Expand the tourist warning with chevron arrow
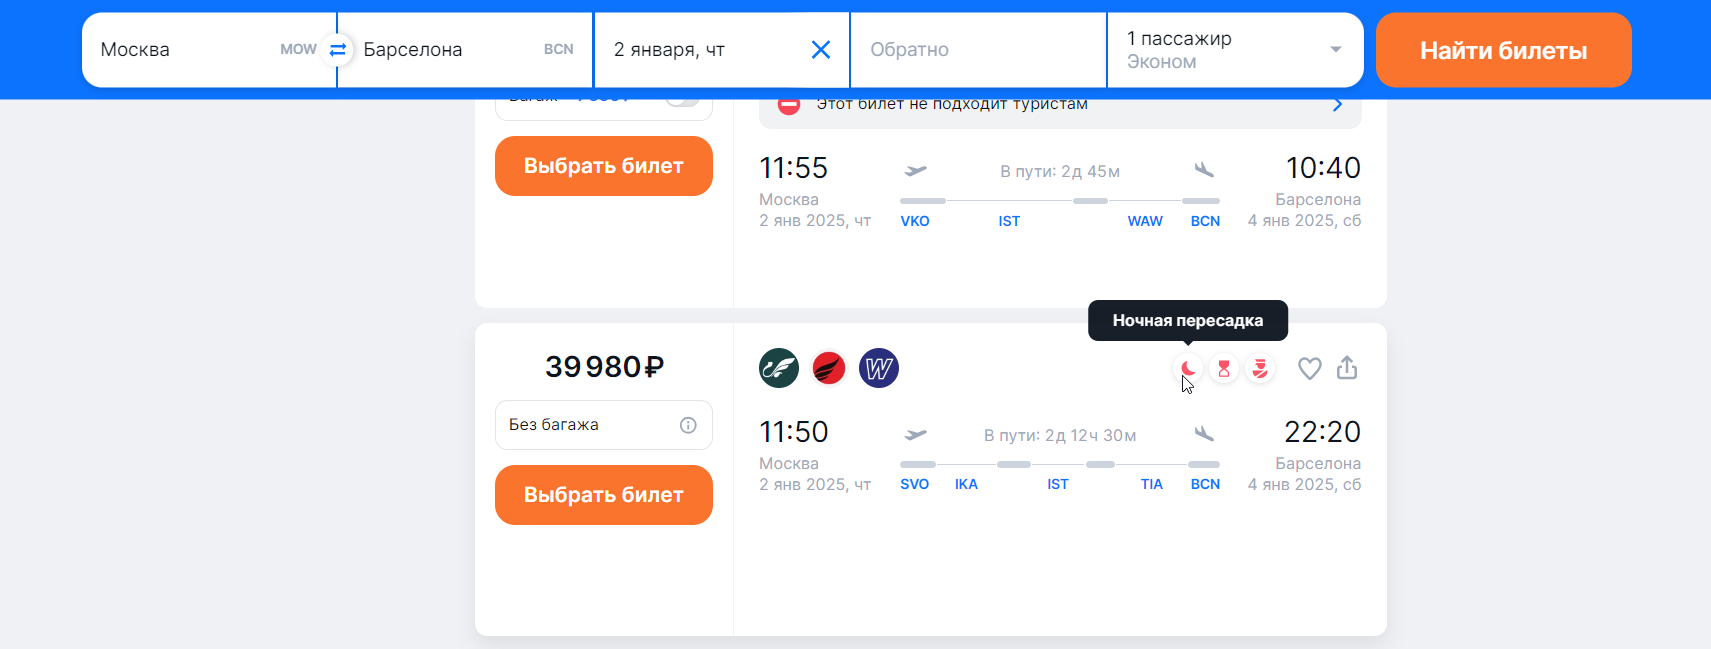This screenshot has height=649, width=1711. pos(1337,104)
